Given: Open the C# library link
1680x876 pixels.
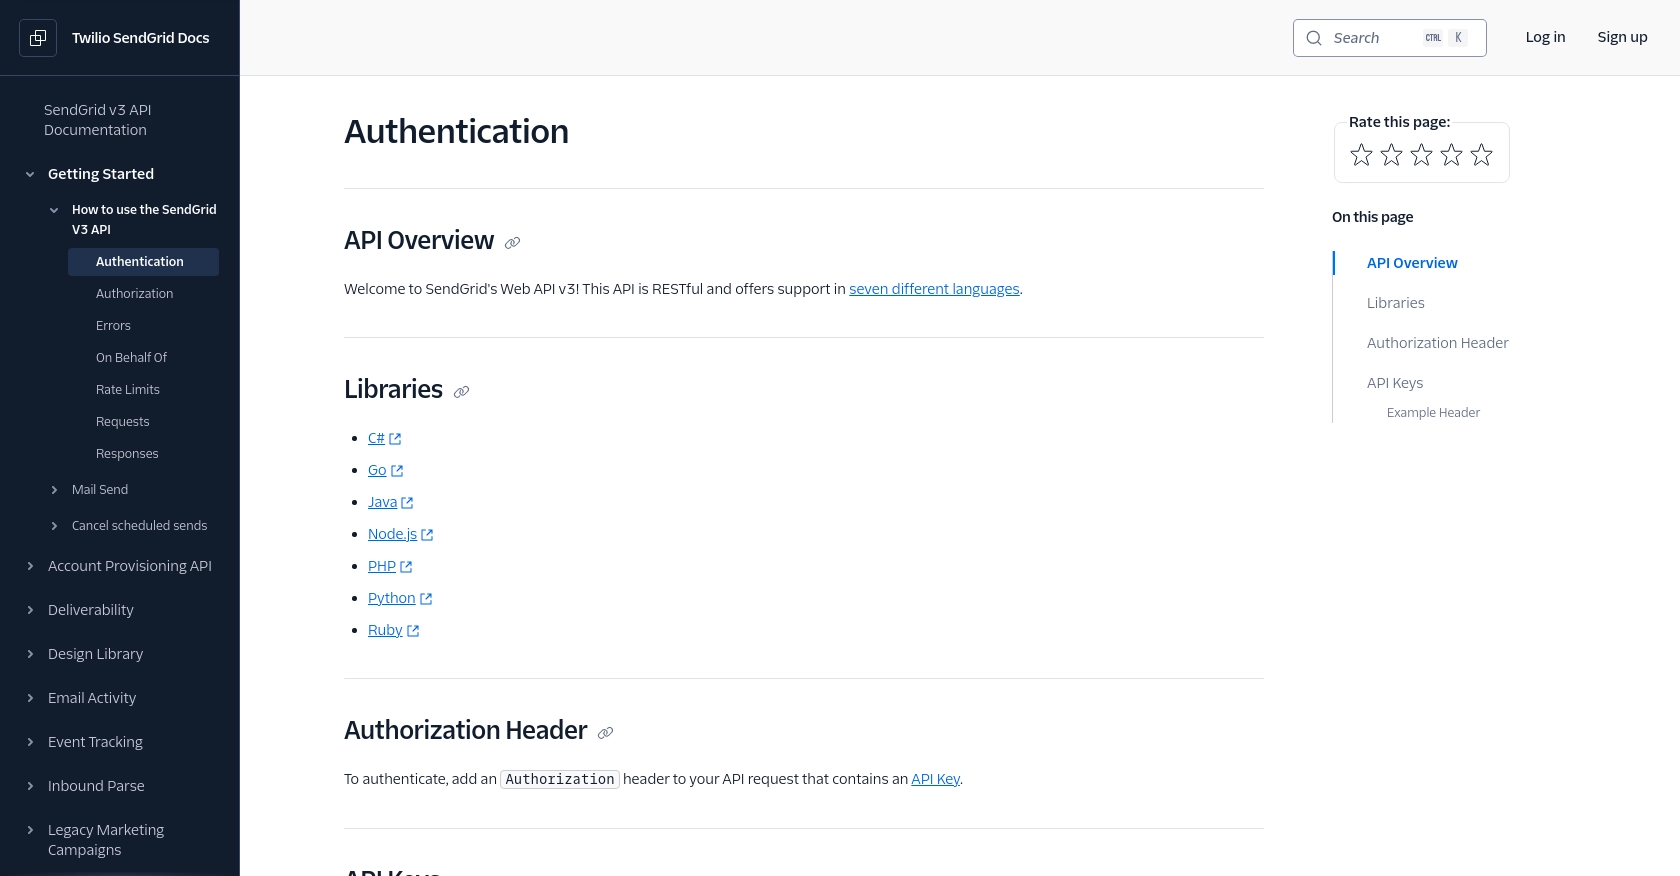Looking at the screenshot, I should click(376, 438).
